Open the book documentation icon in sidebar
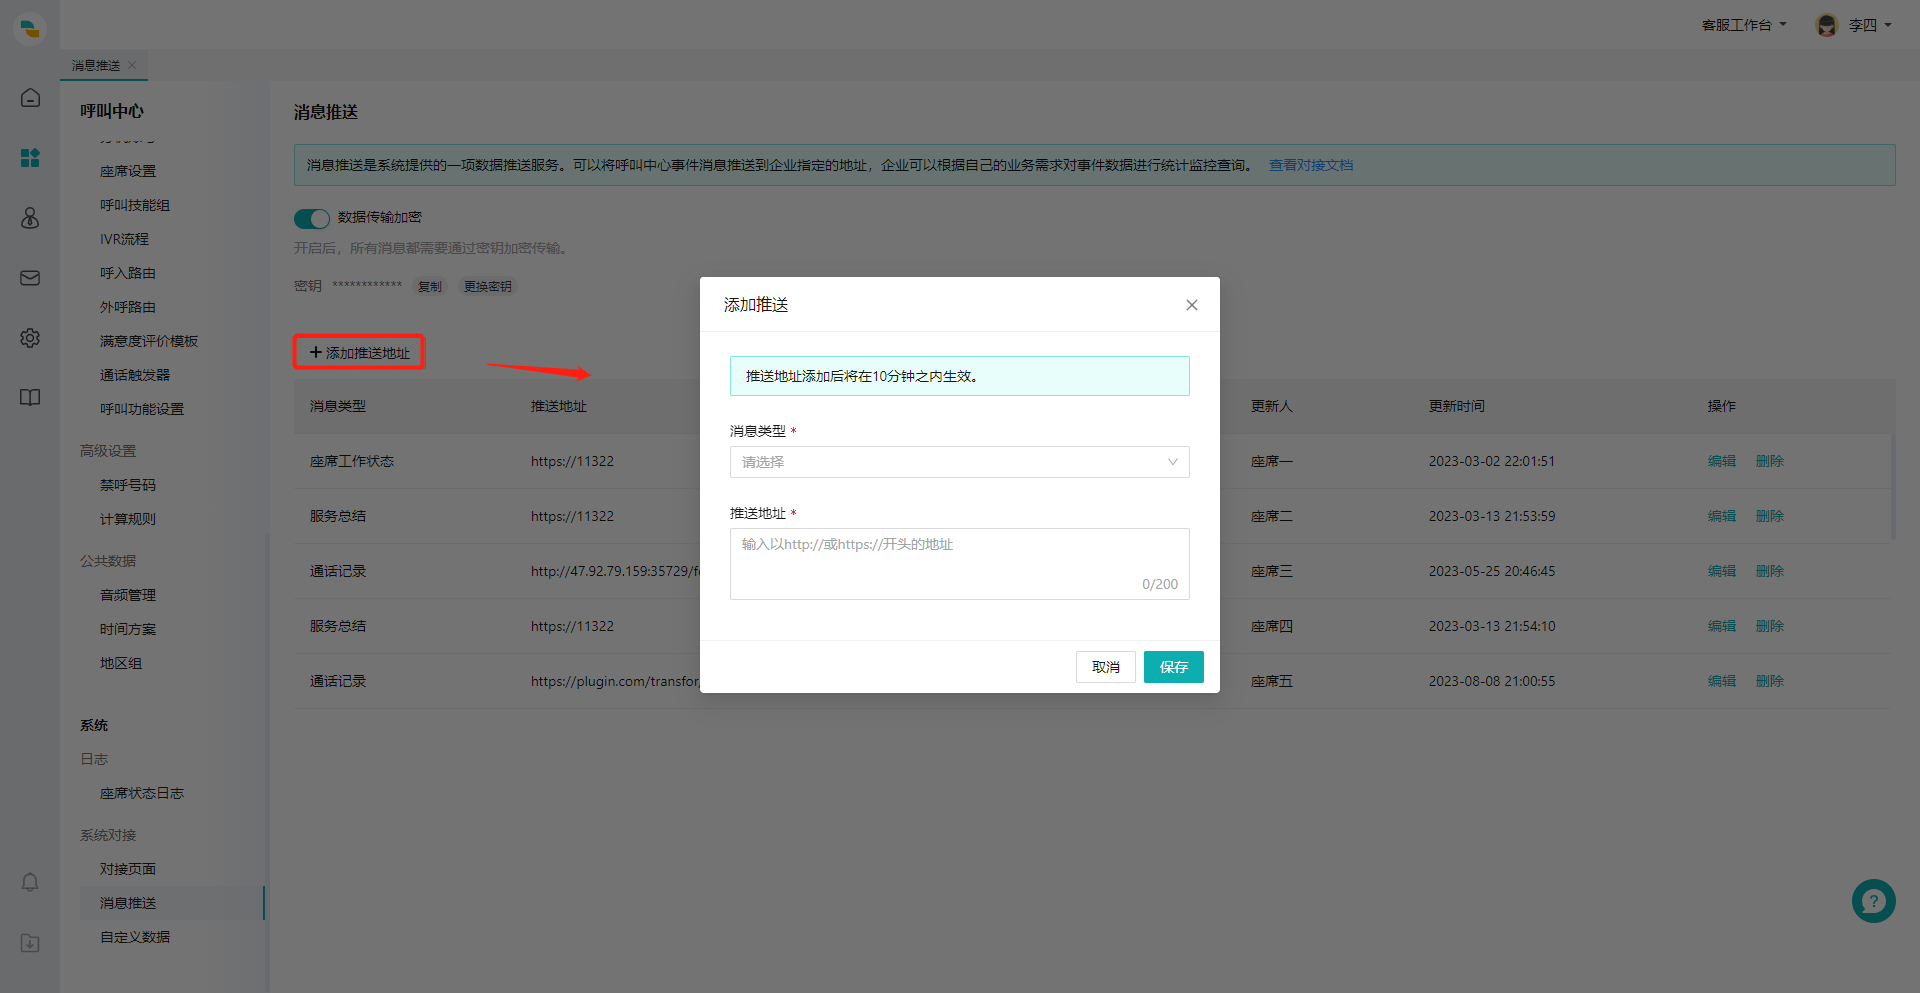 pyautogui.click(x=30, y=398)
